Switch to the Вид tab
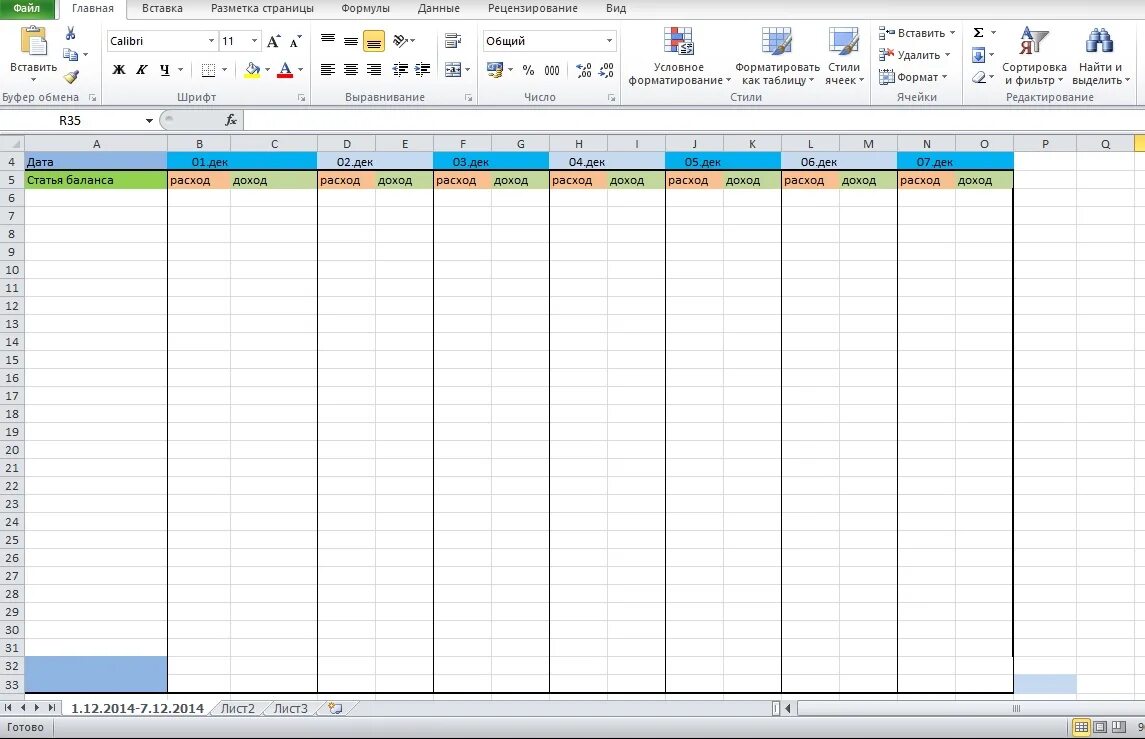 pos(616,9)
